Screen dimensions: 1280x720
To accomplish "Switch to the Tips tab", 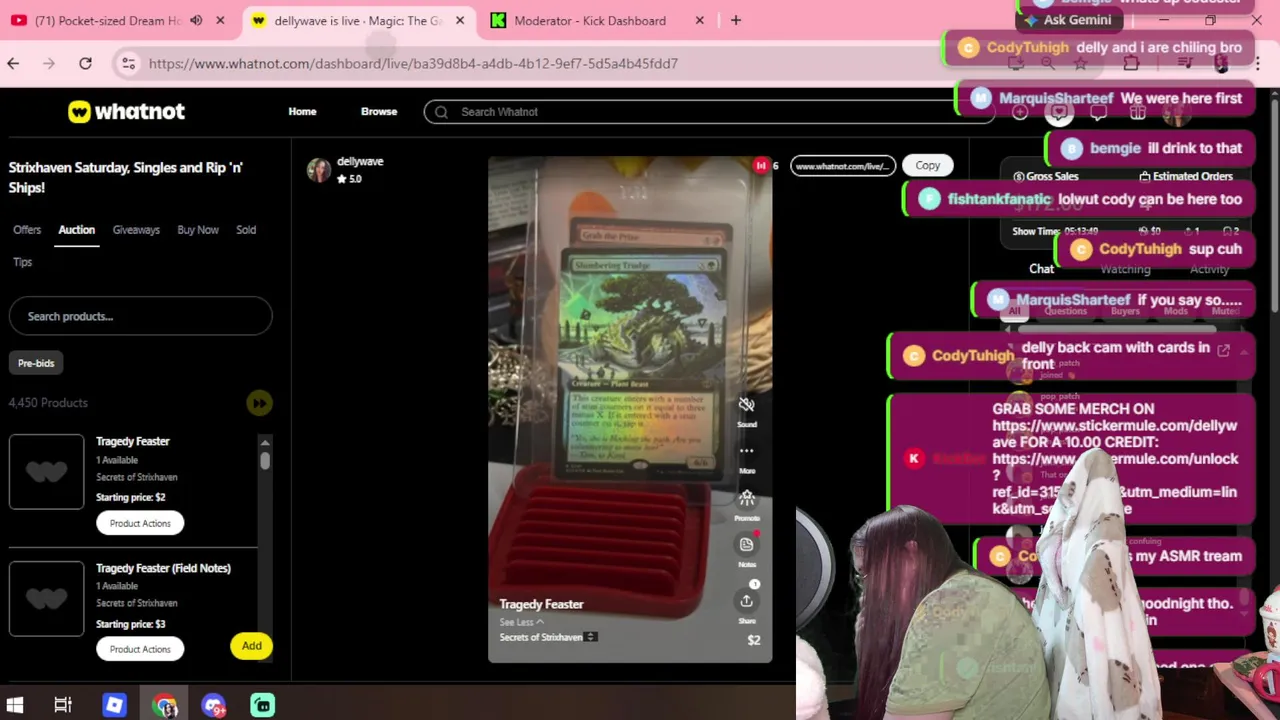I will [x=22, y=262].
